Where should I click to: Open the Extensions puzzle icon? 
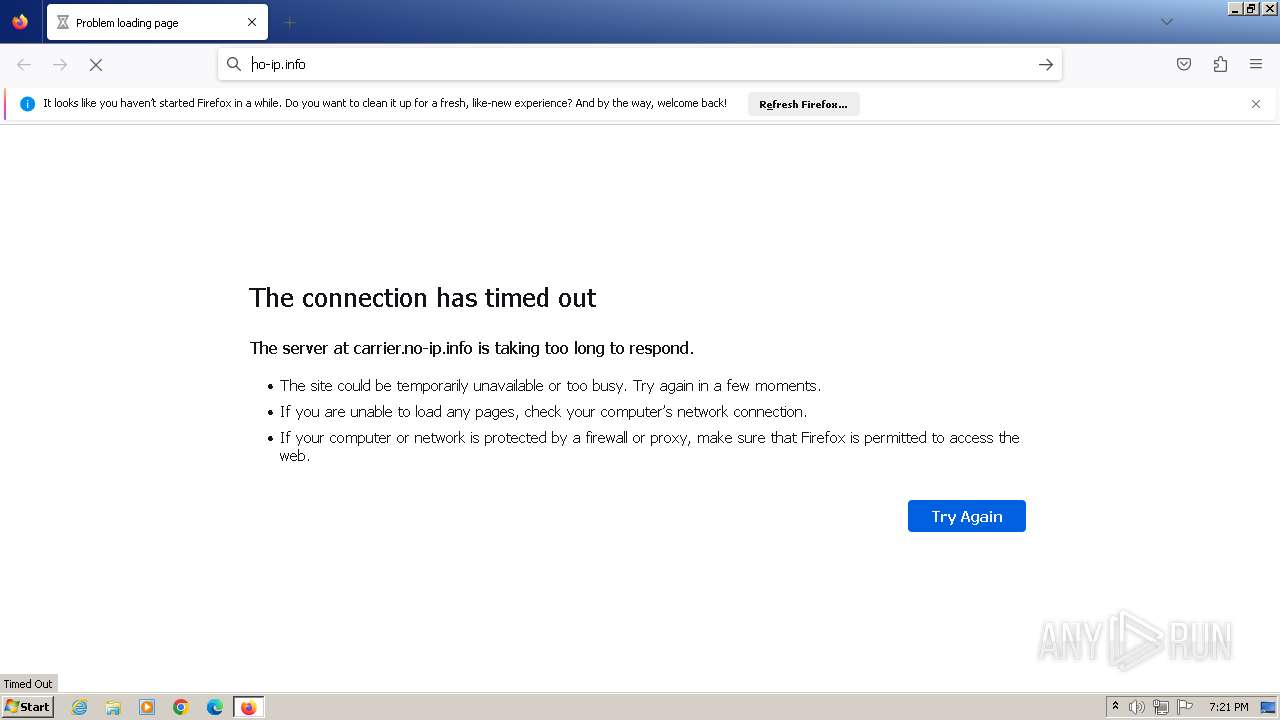(1220, 64)
